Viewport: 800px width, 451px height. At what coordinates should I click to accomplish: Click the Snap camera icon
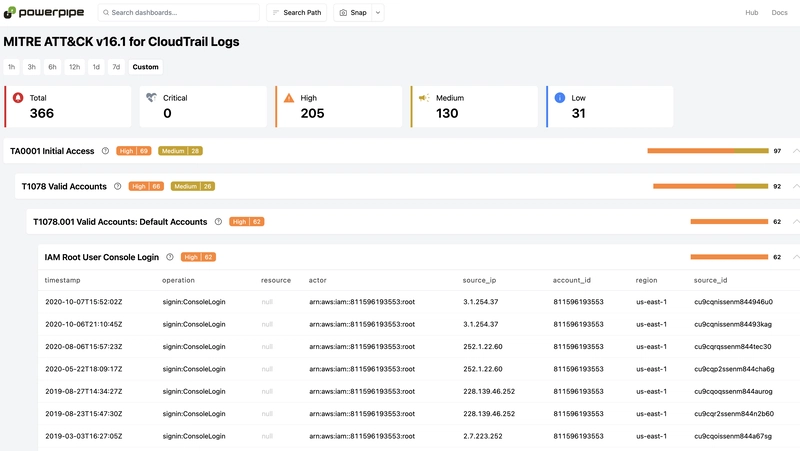point(343,13)
